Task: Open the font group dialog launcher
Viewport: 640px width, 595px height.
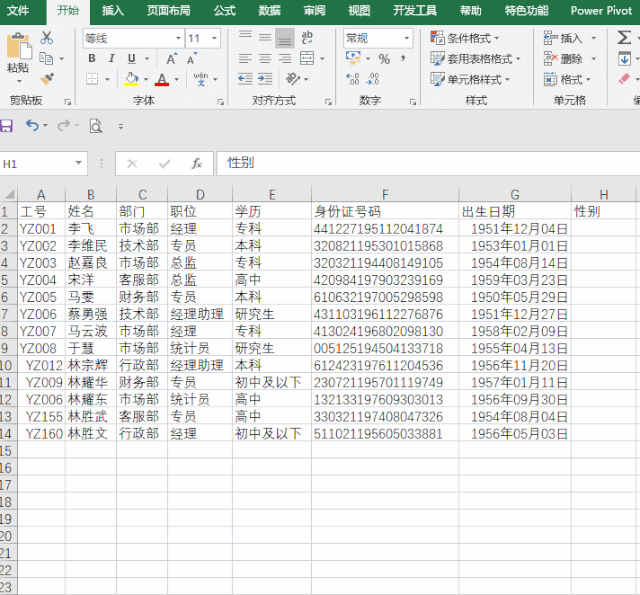Action: point(220,102)
